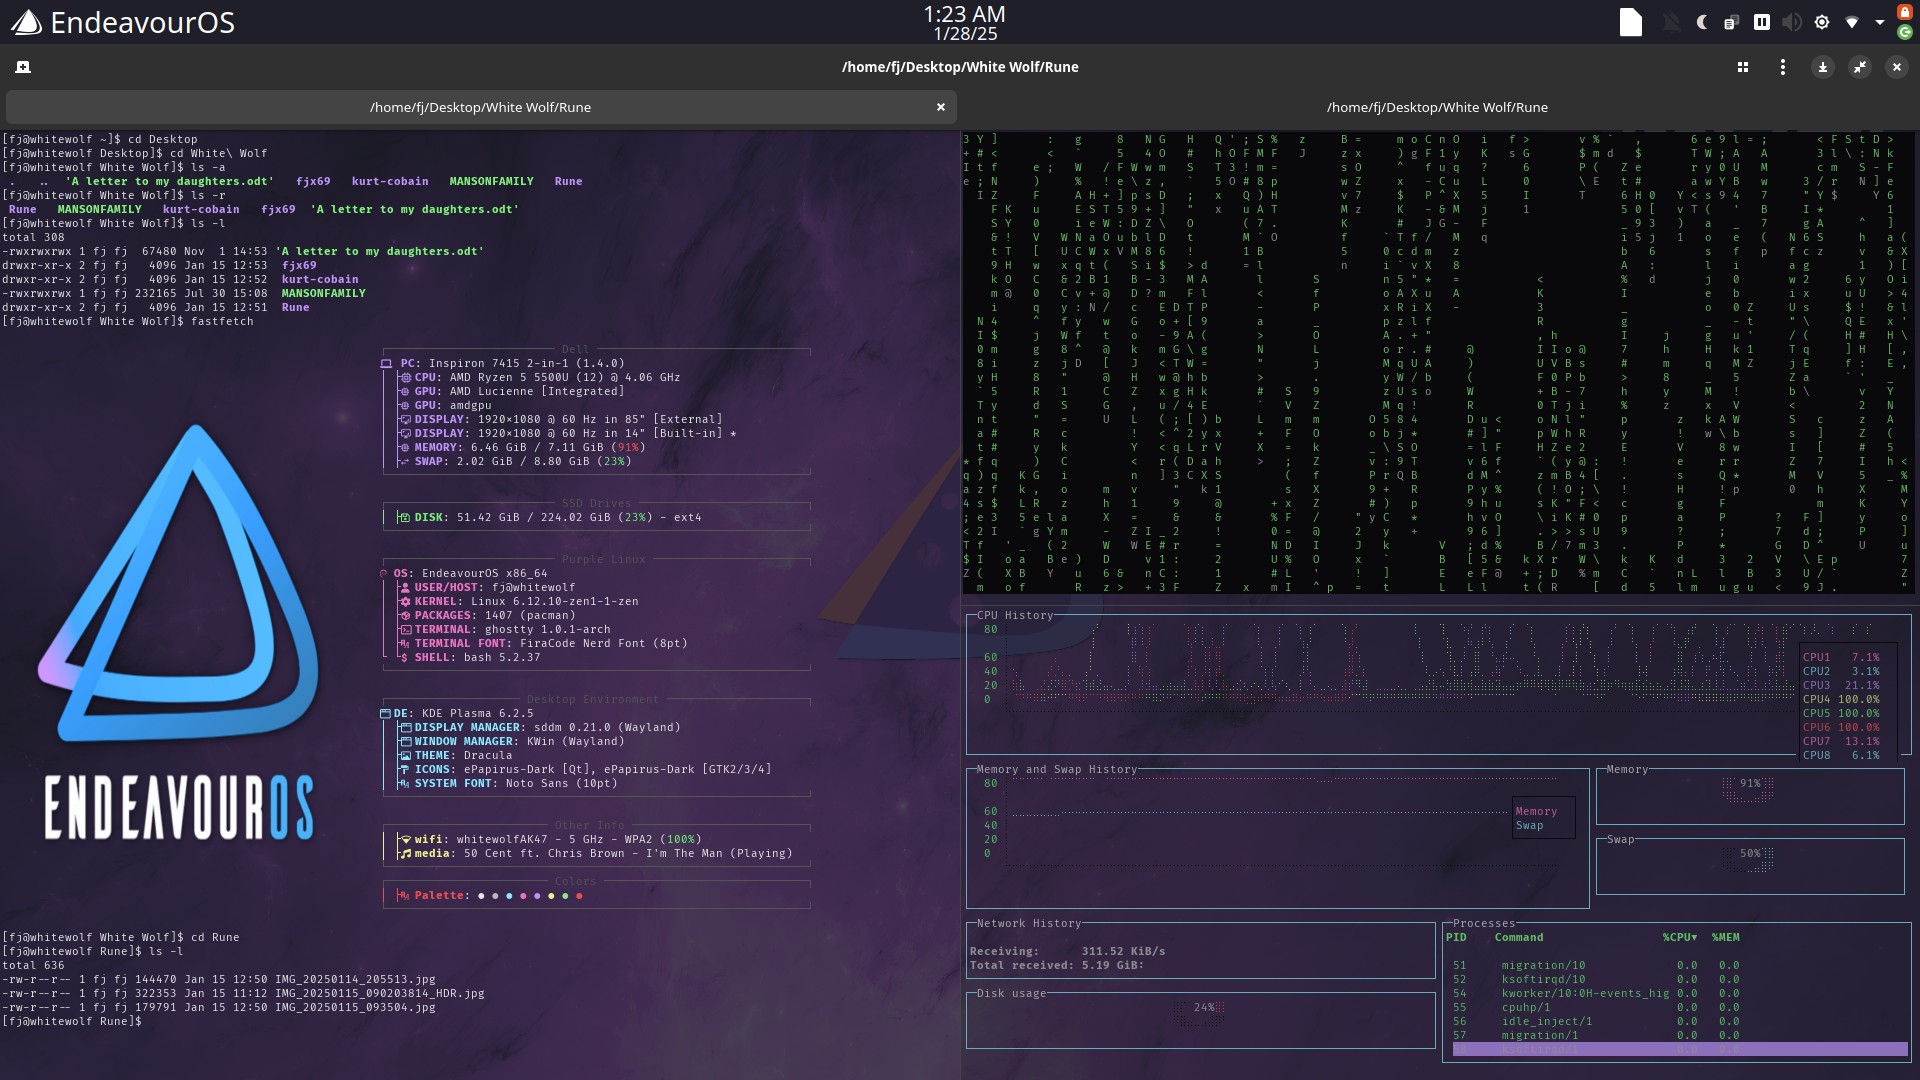Screen dimensions: 1920x1080
Task: Click the PC Inspiron 7415 2-in-1 line
Action: click(x=503, y=363)
